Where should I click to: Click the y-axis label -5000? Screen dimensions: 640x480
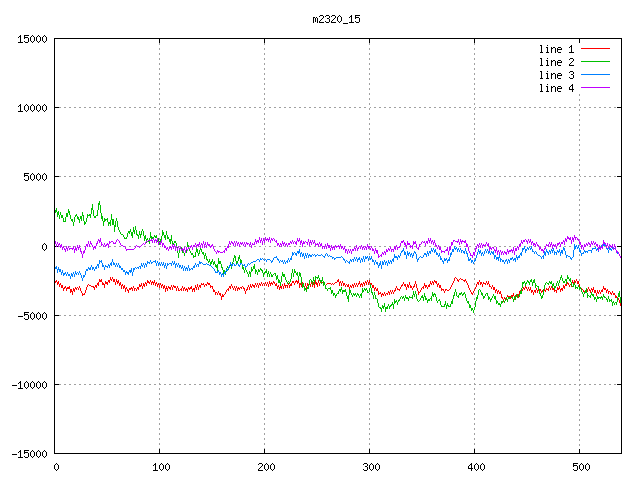coord(32,316)
